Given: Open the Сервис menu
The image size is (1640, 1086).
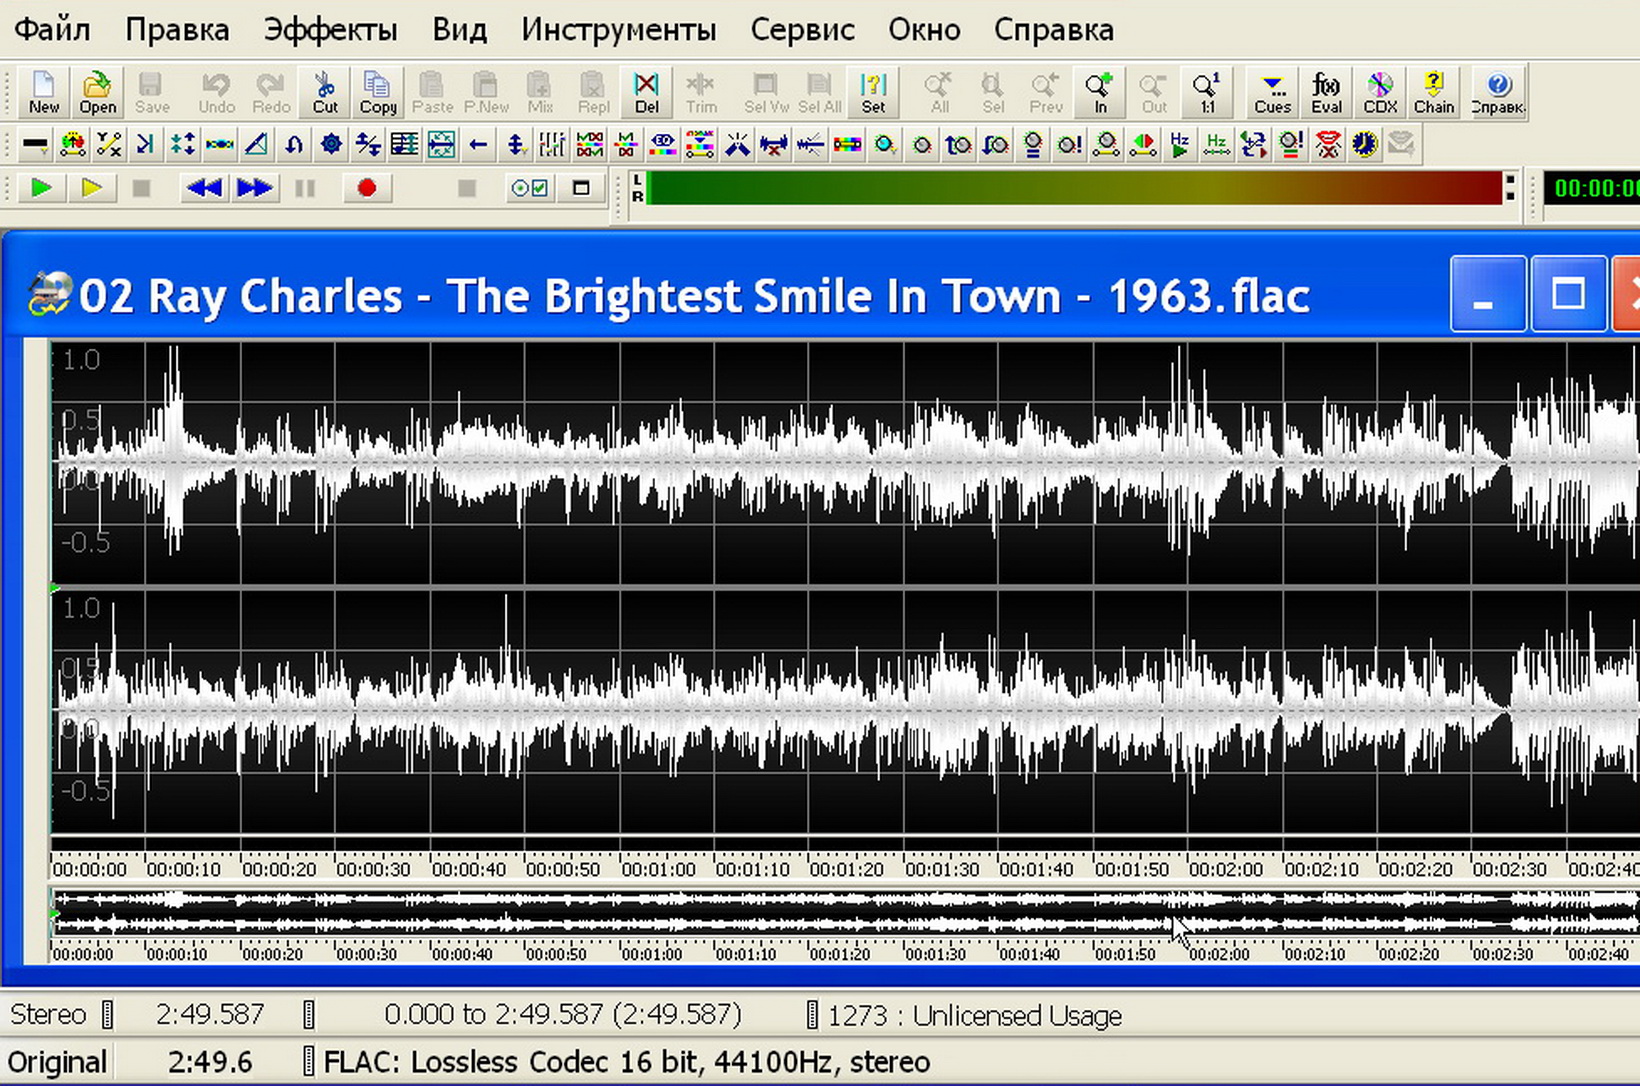Looking at the screenshot, I should coord(803,30).
